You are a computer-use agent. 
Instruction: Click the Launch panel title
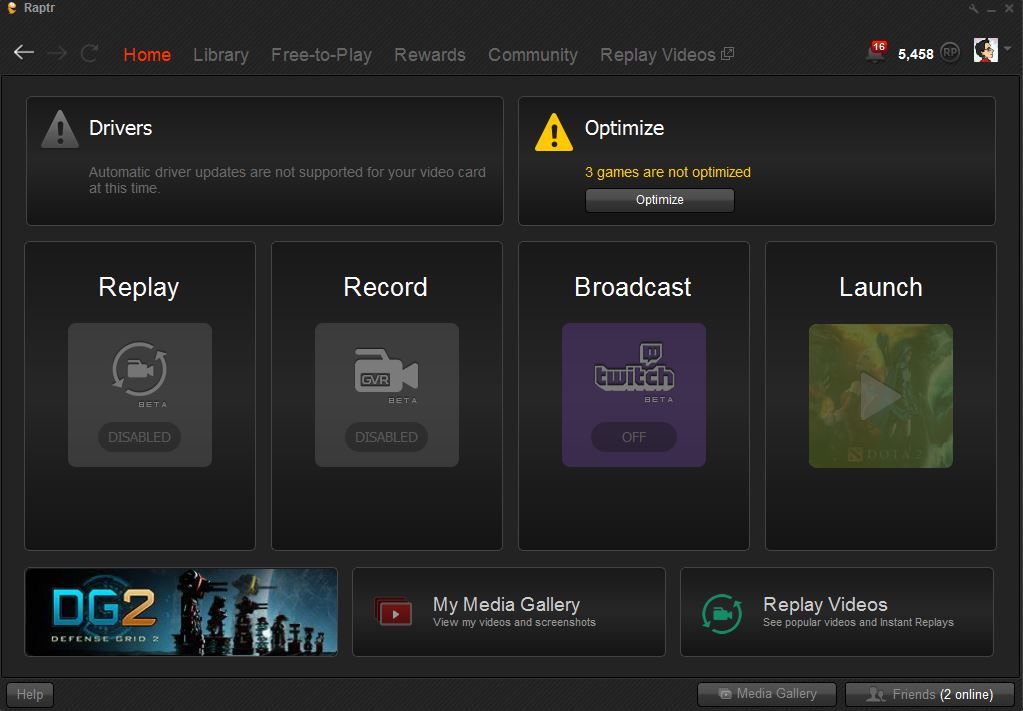pyautogui.click(x=881, y=287)
